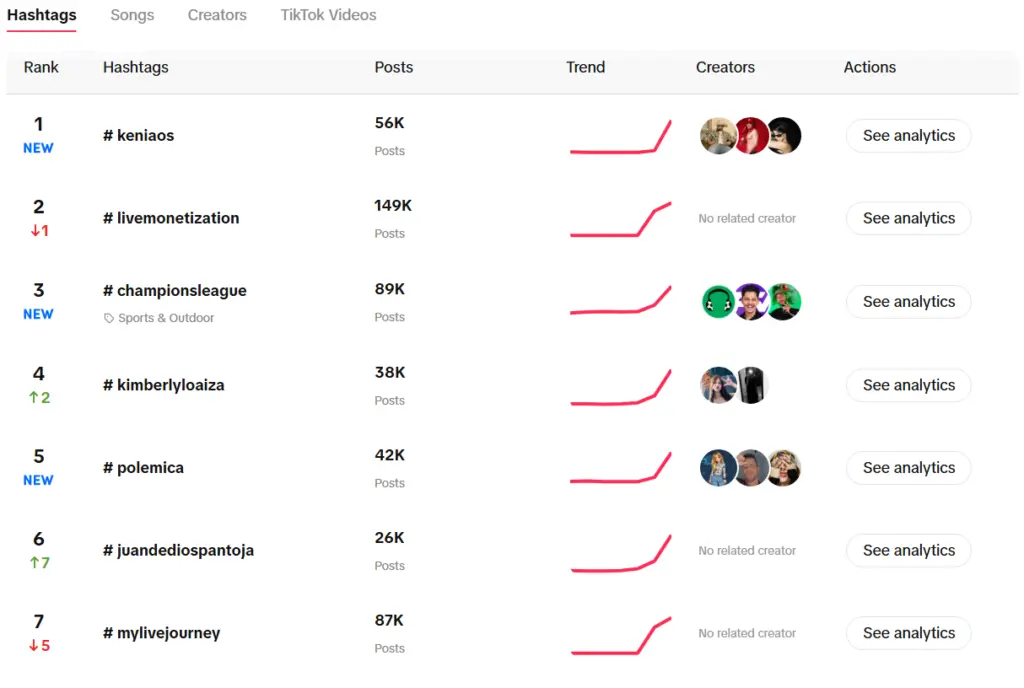Open championsleague hashtag analytics
Screen dimensions: 1024x688
click(907, 301)
